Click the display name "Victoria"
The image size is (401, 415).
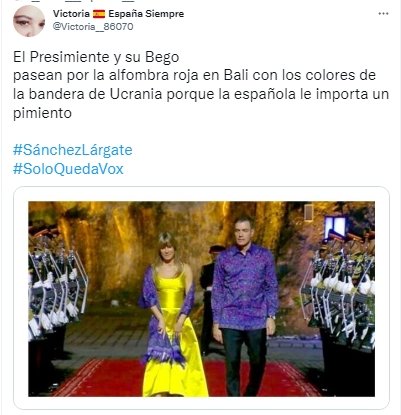pyautogui.click(x=71, y=14)
